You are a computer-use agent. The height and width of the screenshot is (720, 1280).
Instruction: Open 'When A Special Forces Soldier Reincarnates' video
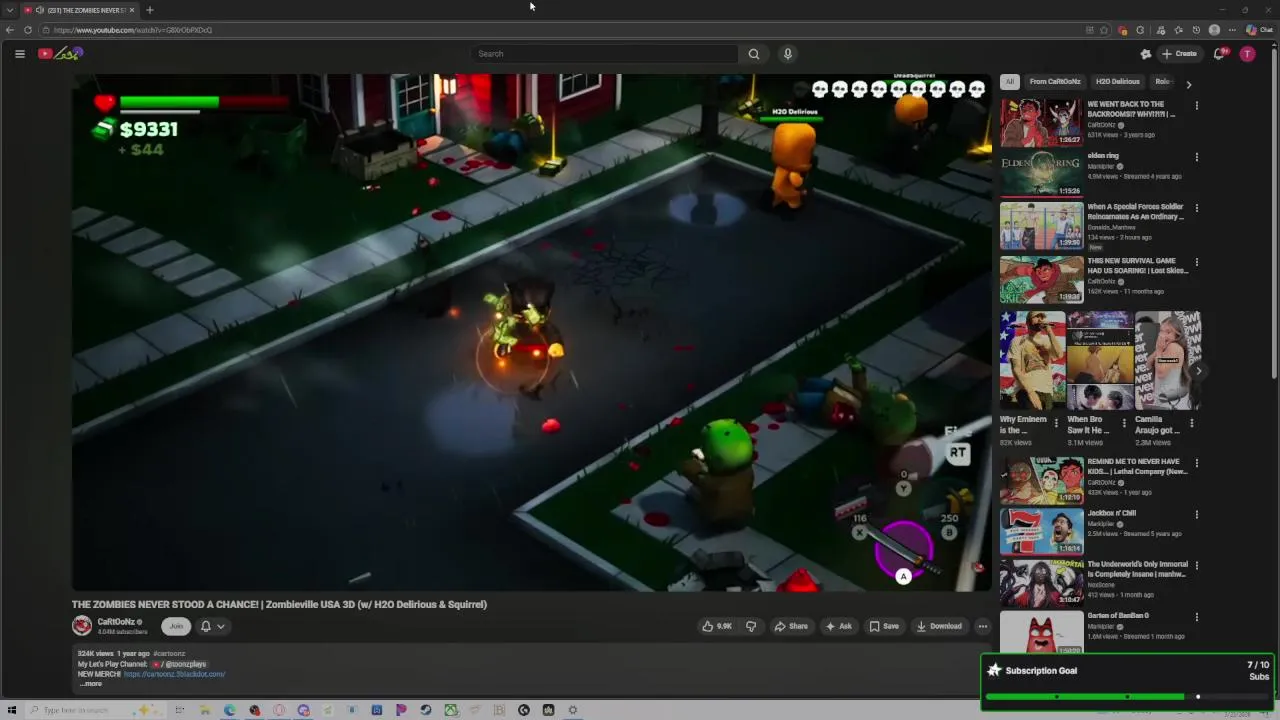(x=1041, y=226)
